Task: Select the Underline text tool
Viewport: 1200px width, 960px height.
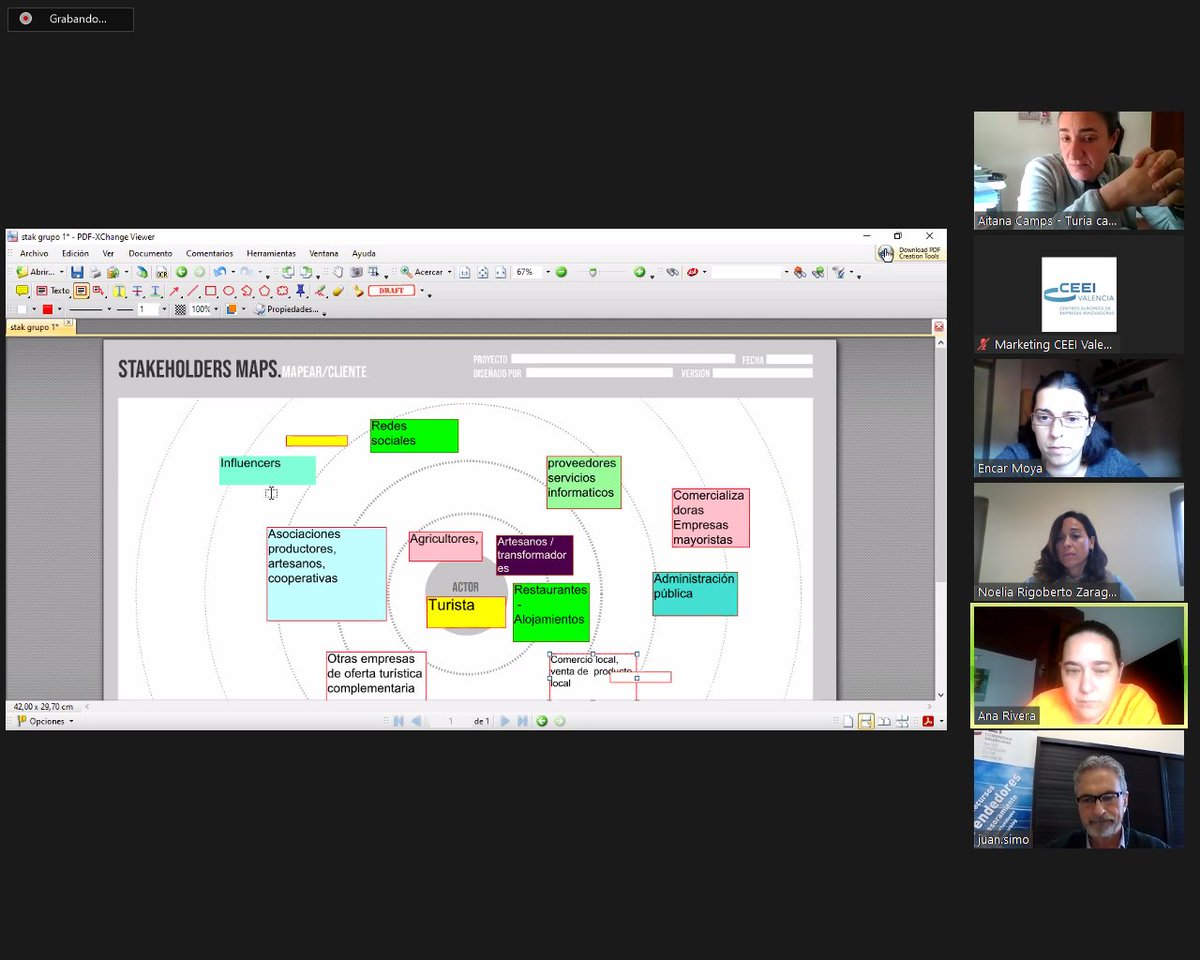Action: click(155, 291)
